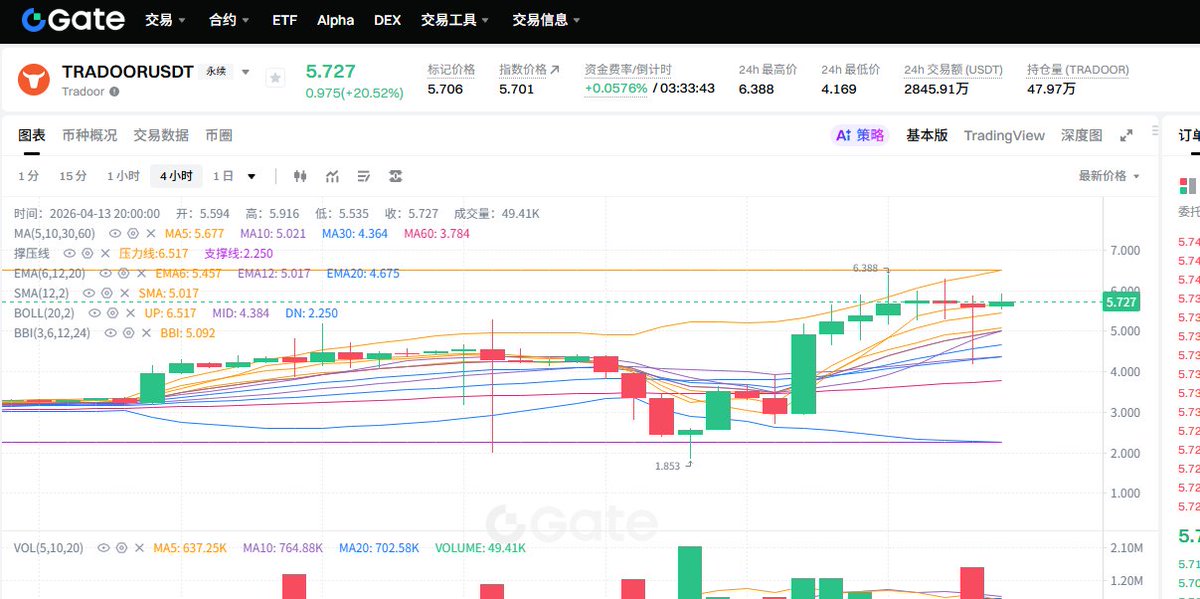This screenshot has width=1200, height=599.
Task: Open the 交易 dropdown menu
Action: (x=166, y=20)
